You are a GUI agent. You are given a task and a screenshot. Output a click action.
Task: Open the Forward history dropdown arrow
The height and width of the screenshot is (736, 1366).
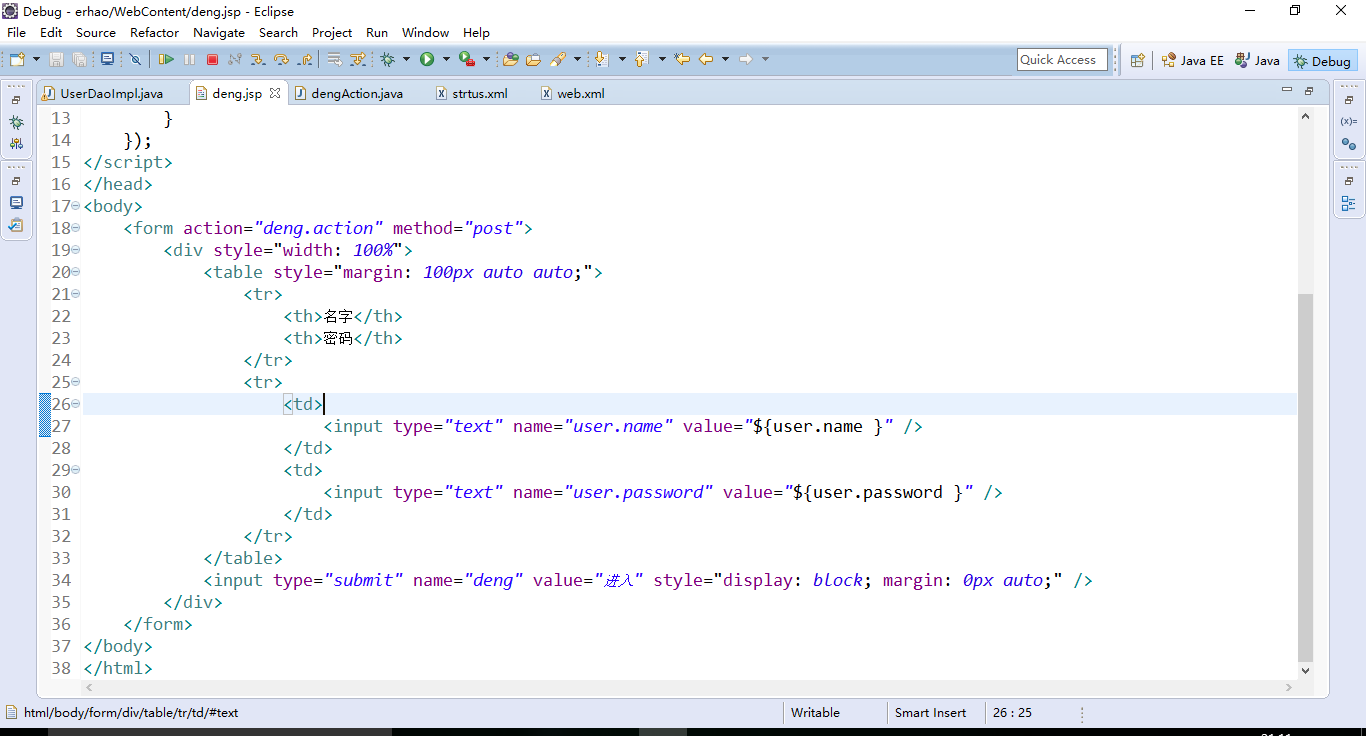(x=765, y=59)
